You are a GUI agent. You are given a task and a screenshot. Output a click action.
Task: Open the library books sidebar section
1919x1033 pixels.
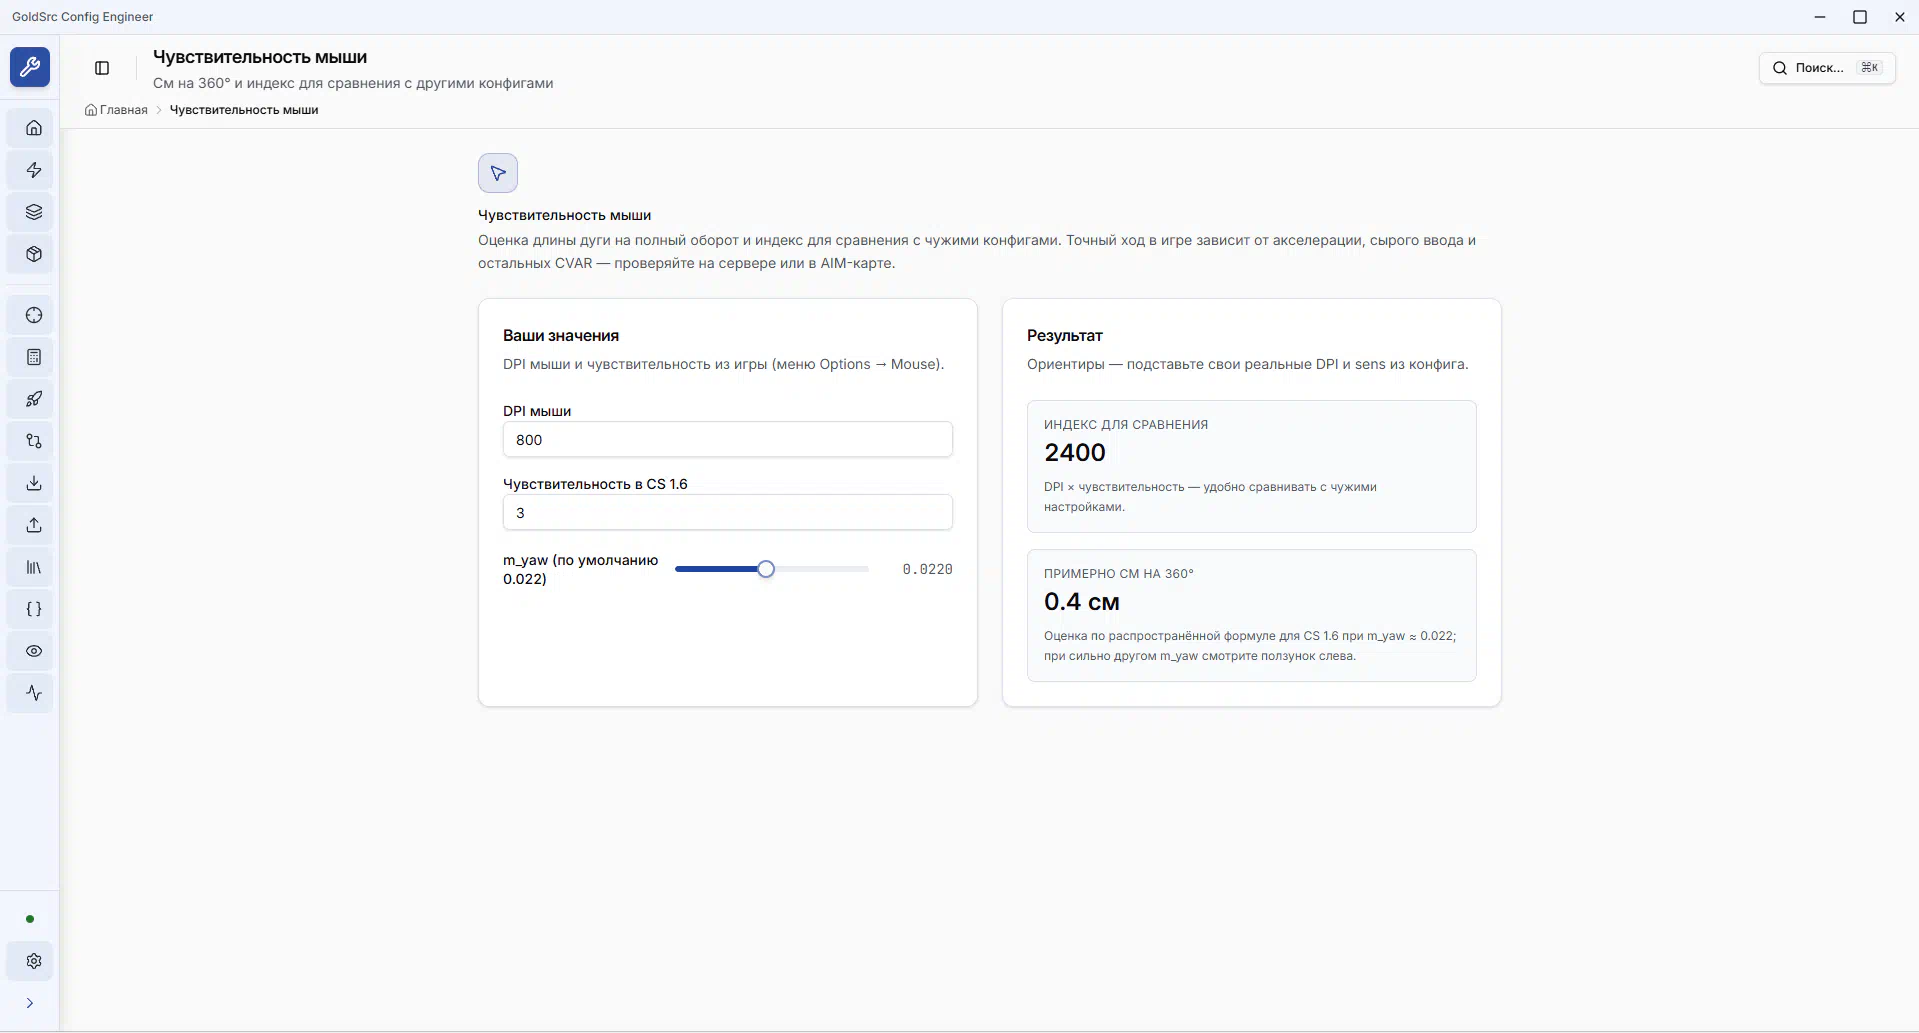[34, 568]
